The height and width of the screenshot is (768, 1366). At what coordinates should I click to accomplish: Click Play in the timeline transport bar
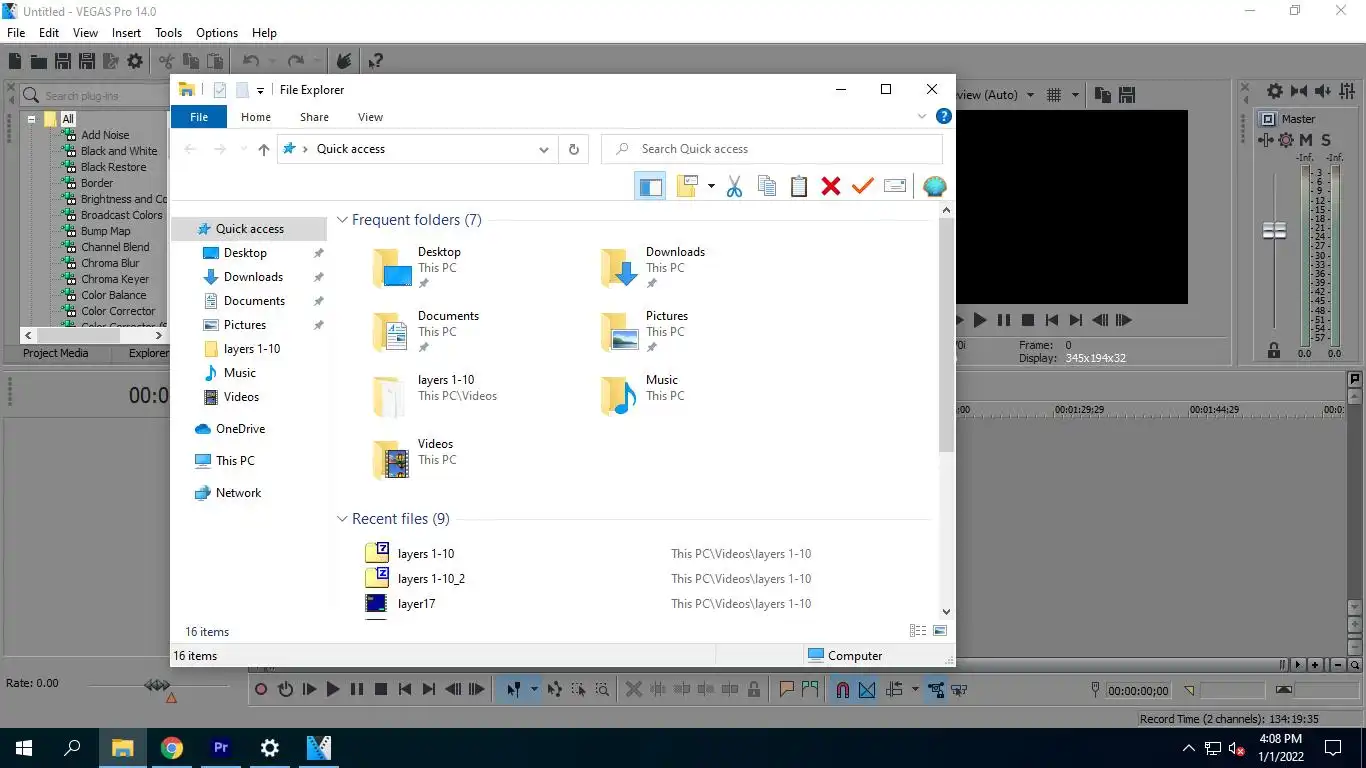pyautogui.click(x=333, y=689)
